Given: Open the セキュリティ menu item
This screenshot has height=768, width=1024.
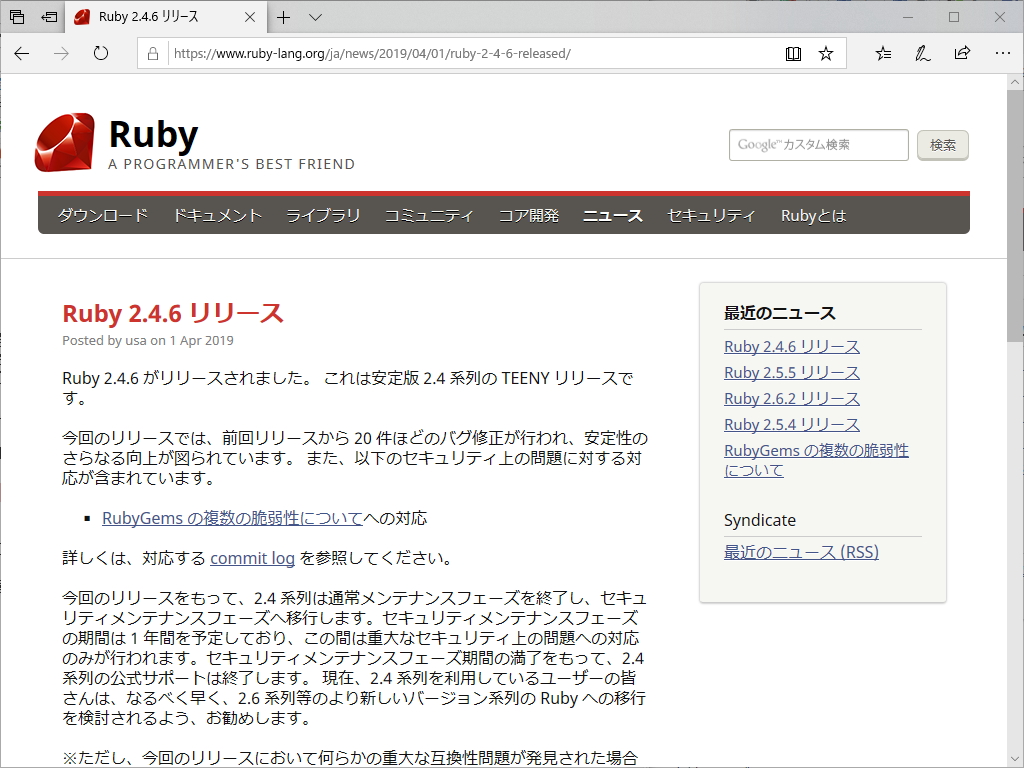Looking at the screenshot, I should 712,216.
